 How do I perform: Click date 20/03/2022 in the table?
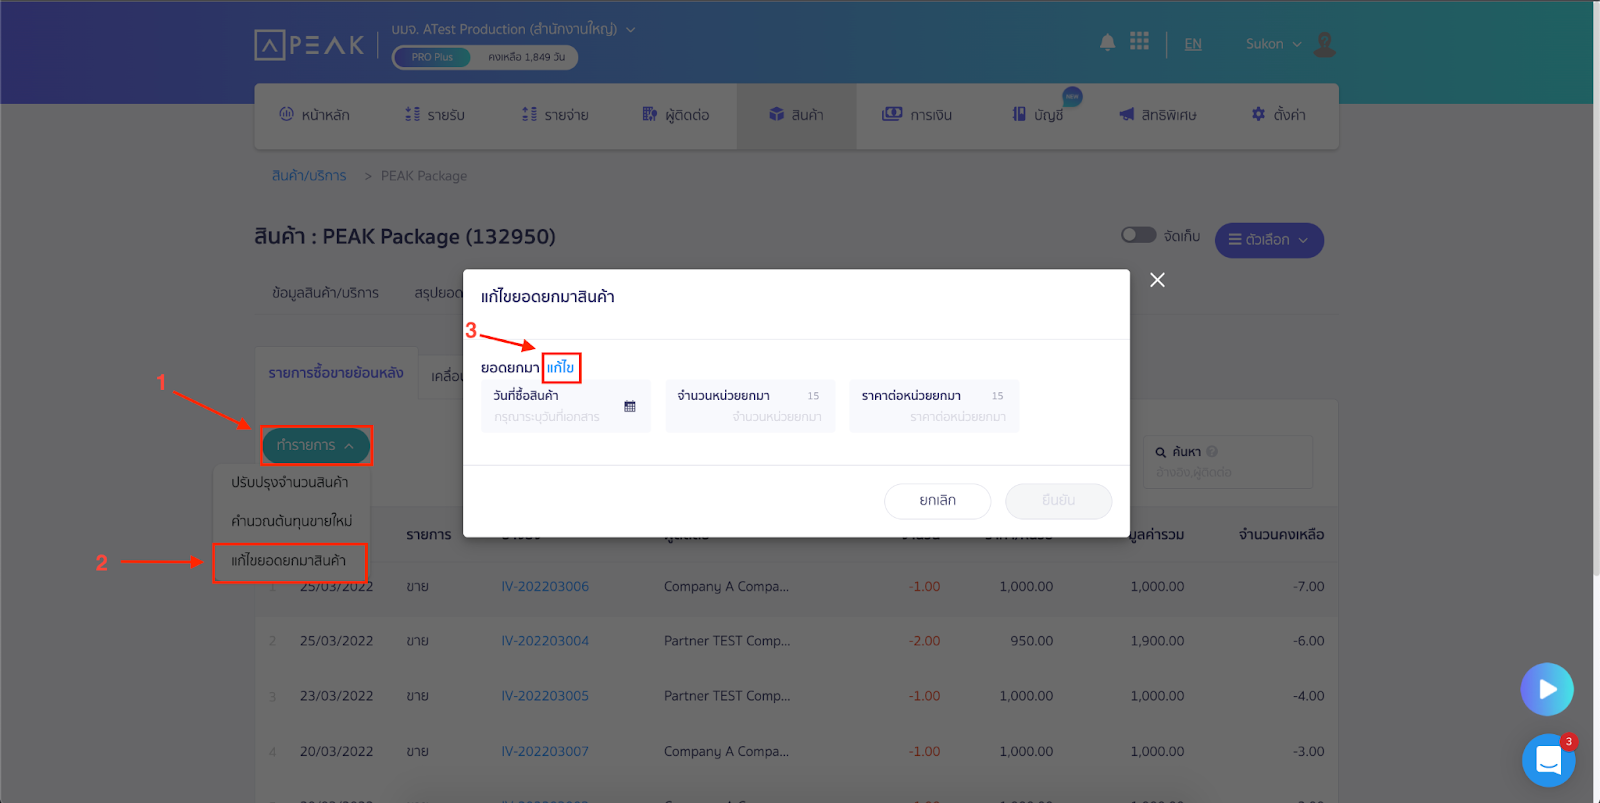coord(336,751)
